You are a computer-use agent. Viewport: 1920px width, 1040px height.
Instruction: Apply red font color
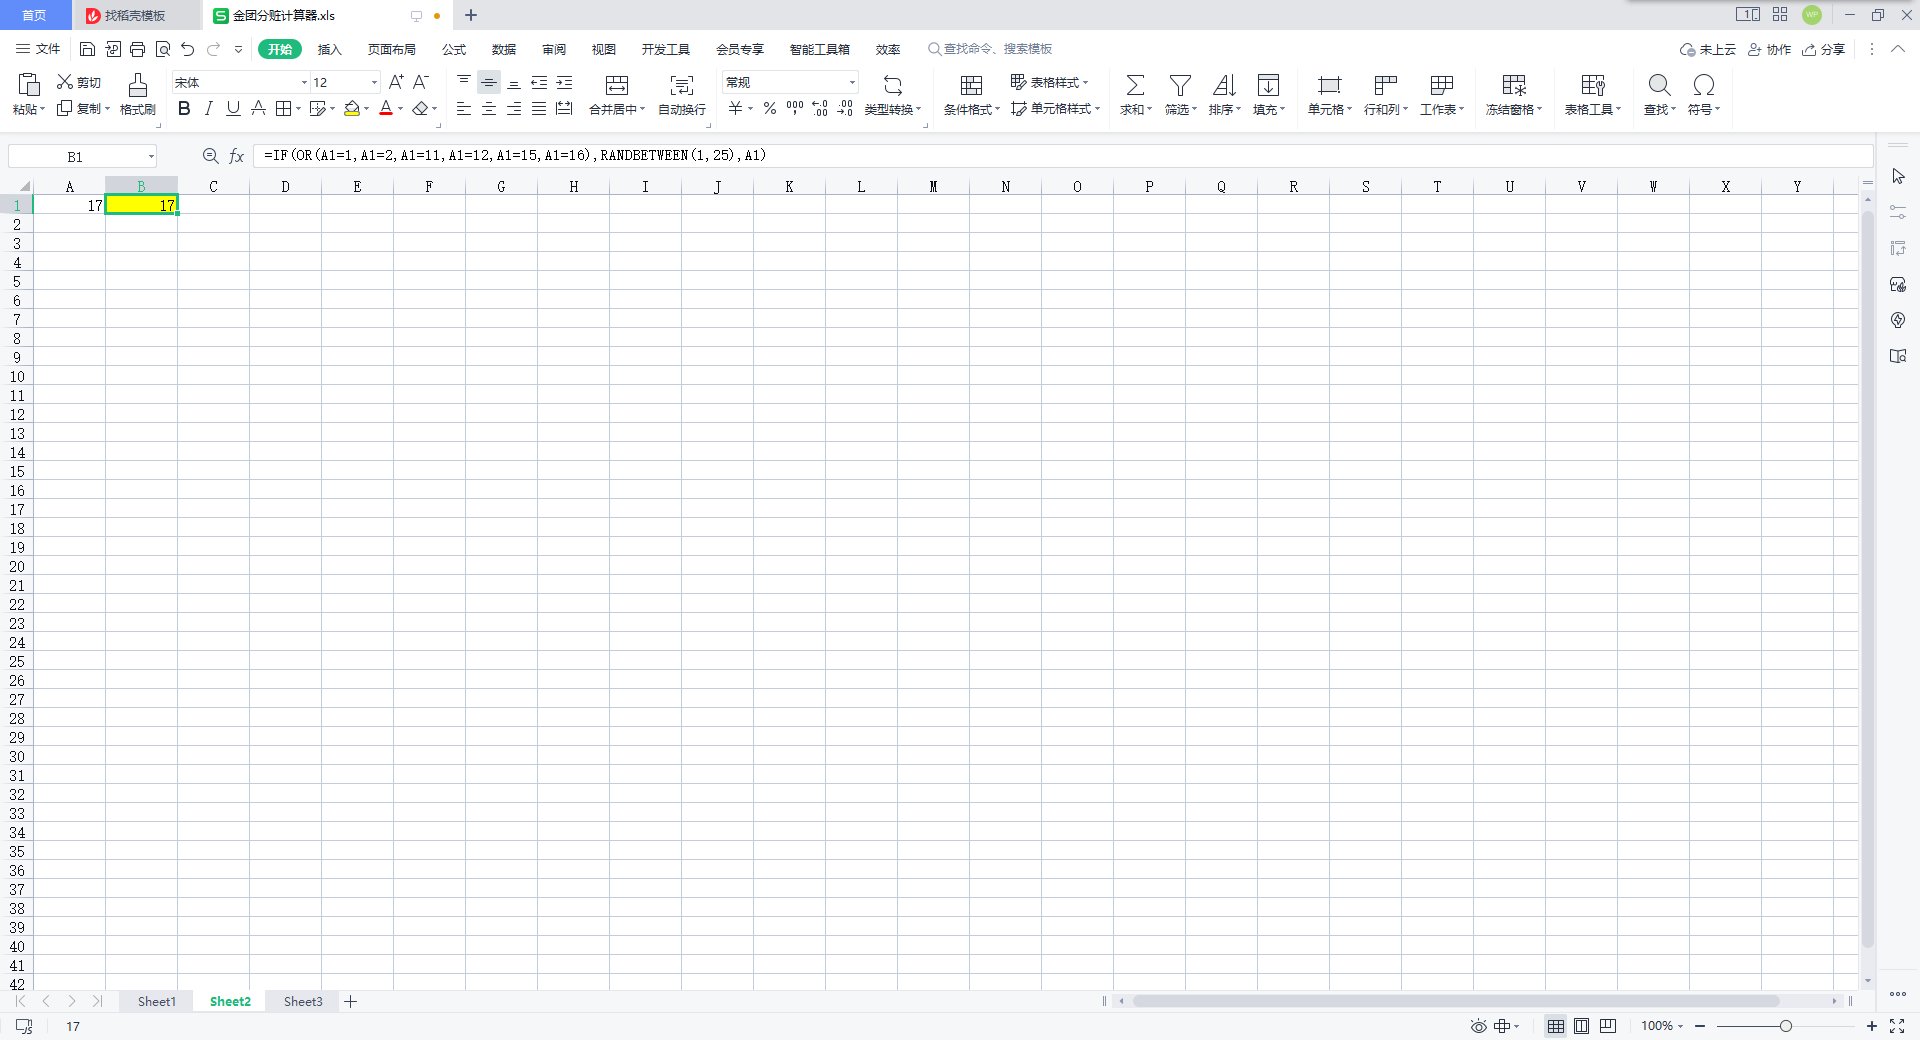pos(386,108)
